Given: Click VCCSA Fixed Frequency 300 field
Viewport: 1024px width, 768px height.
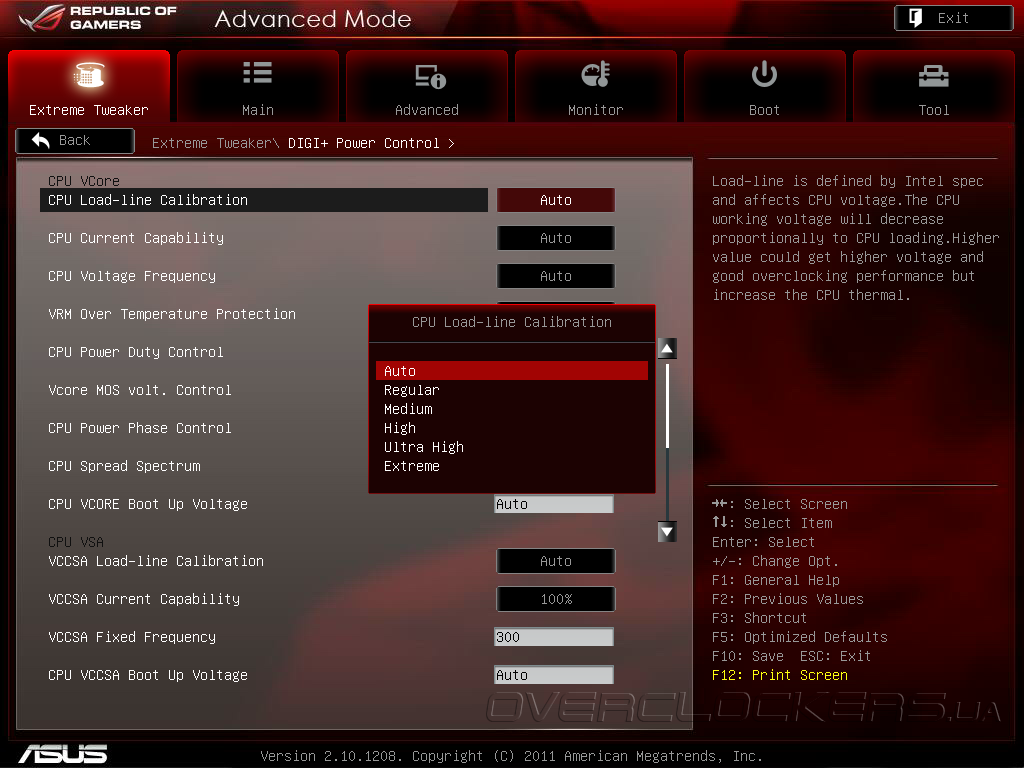Looking at the screenshot, I should (554, 637).
